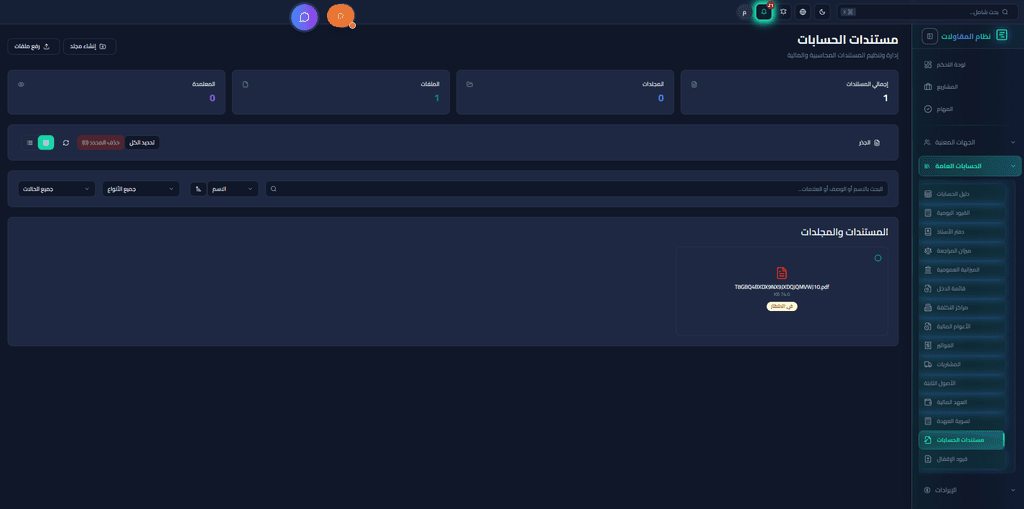Click the document icon on إجمالي المستندات card

pyautogui.click(x=694, y=85)
